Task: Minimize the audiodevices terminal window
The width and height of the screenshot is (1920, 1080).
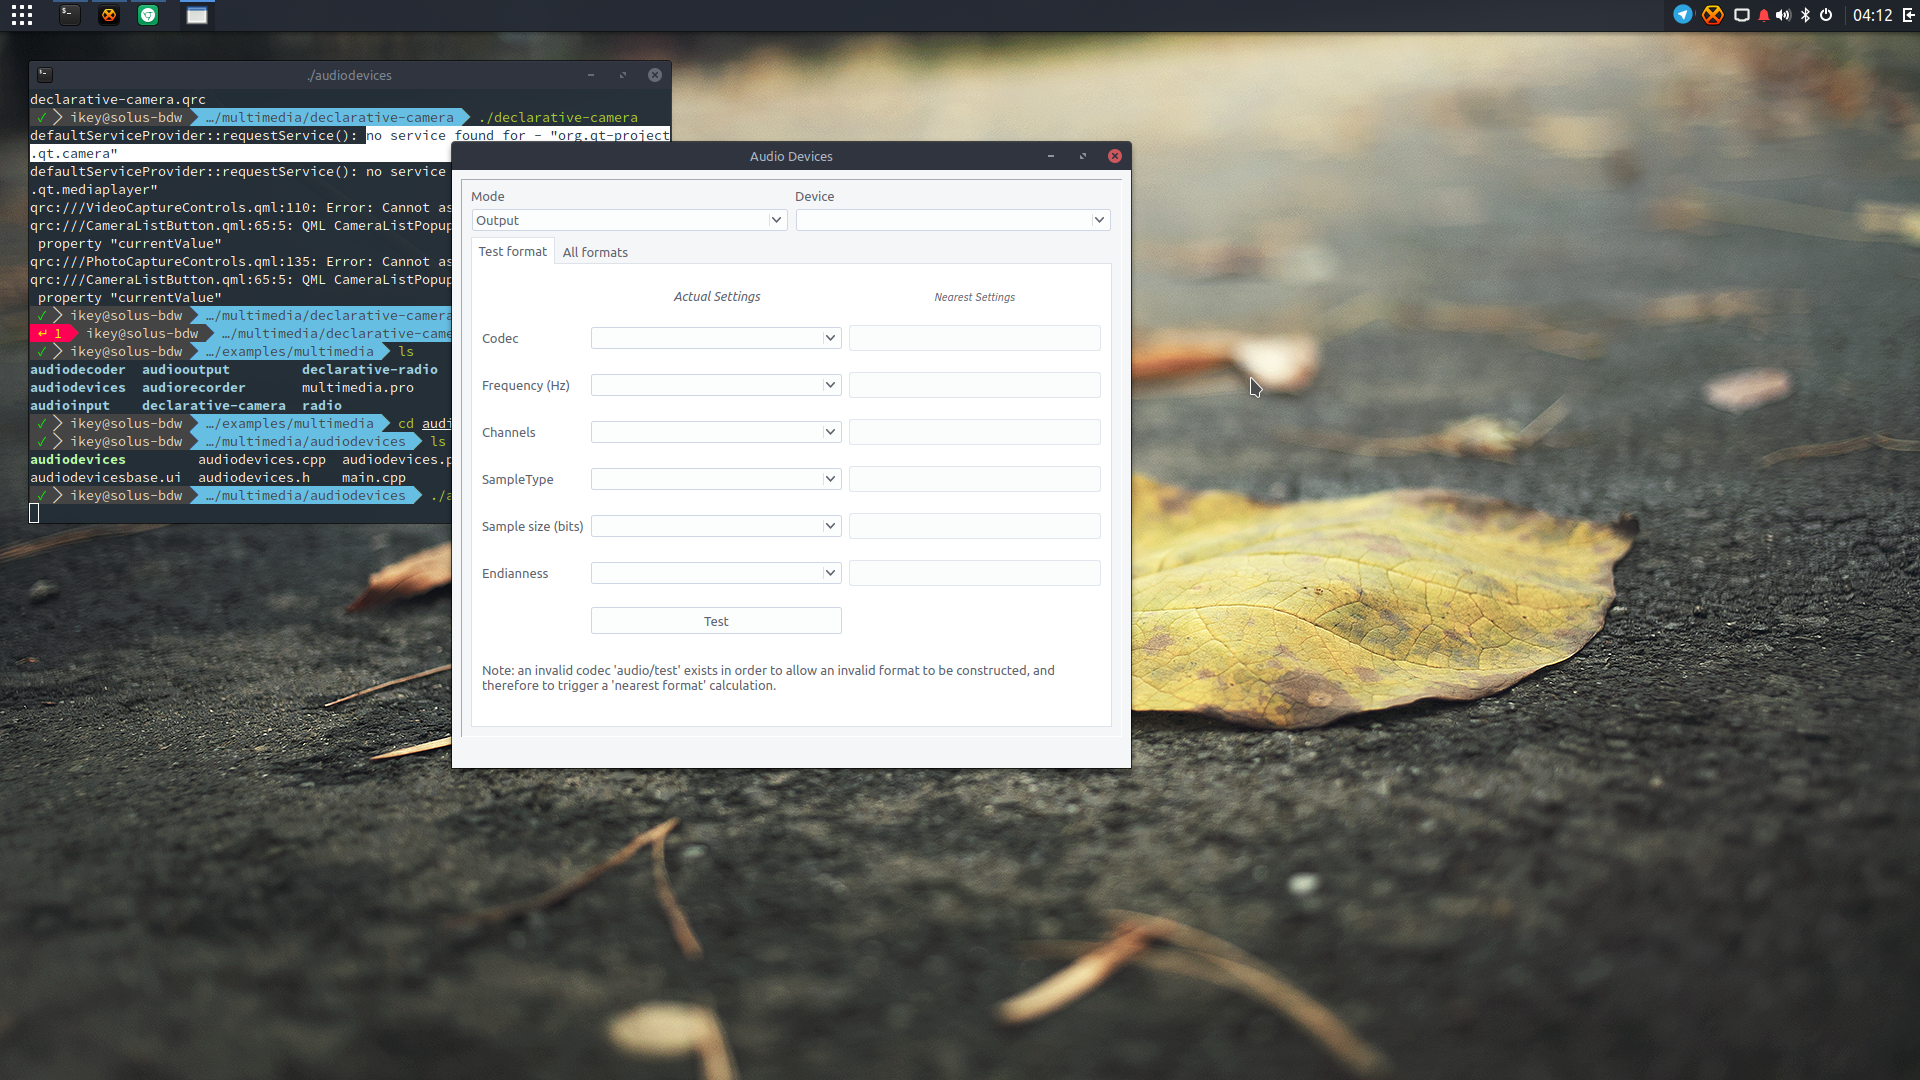Action: 591,75
